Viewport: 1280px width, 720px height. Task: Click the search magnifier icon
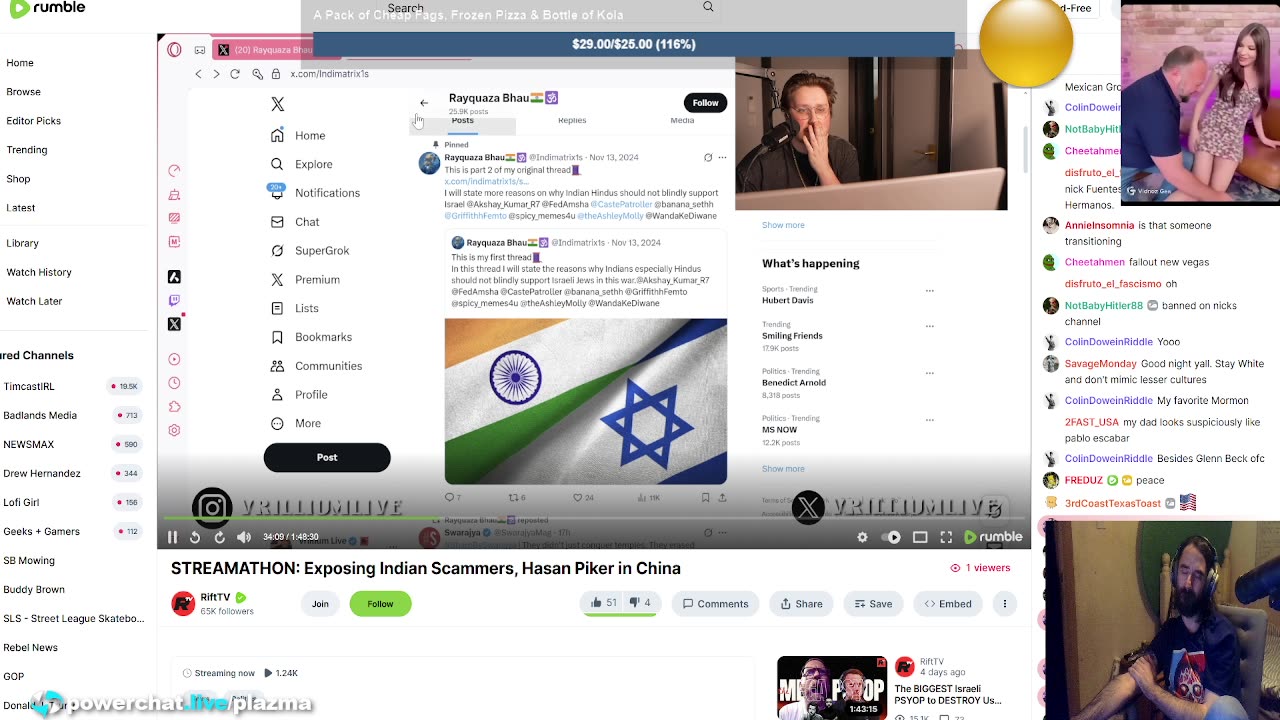708,7
